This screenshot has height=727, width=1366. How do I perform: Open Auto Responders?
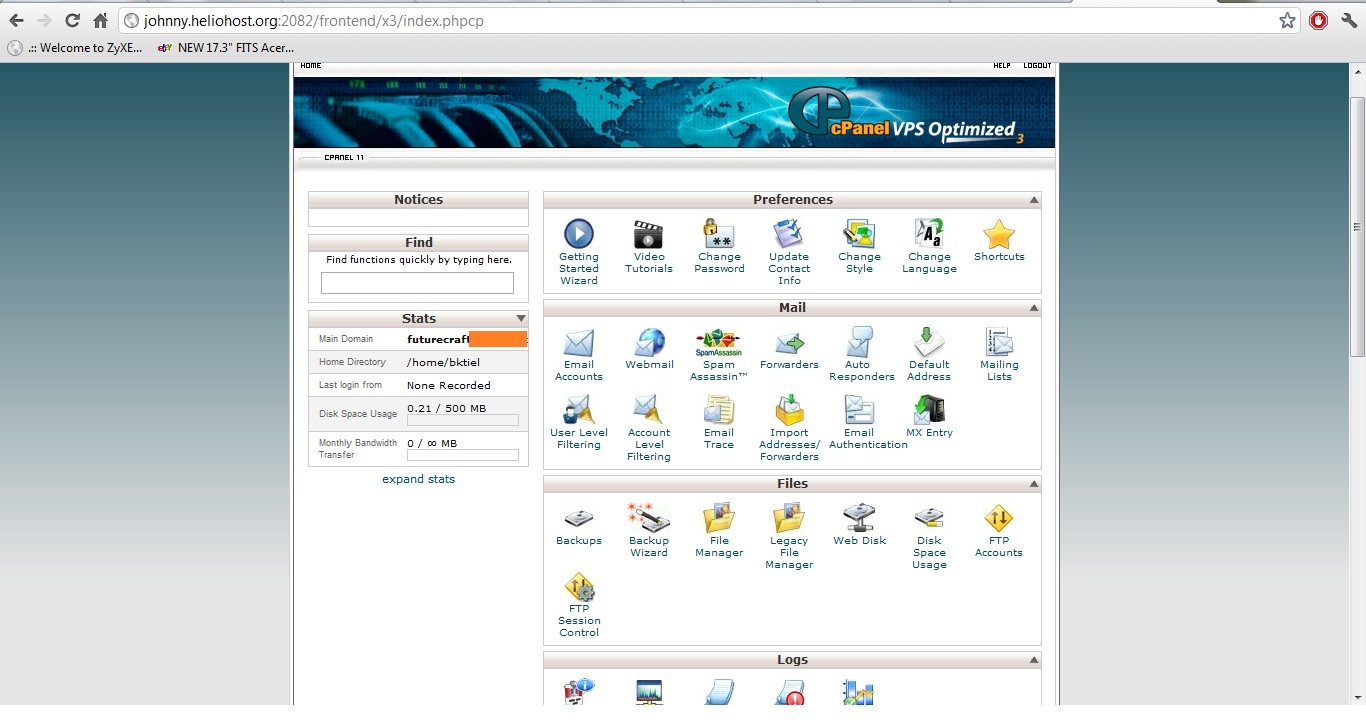pos(859,355)
